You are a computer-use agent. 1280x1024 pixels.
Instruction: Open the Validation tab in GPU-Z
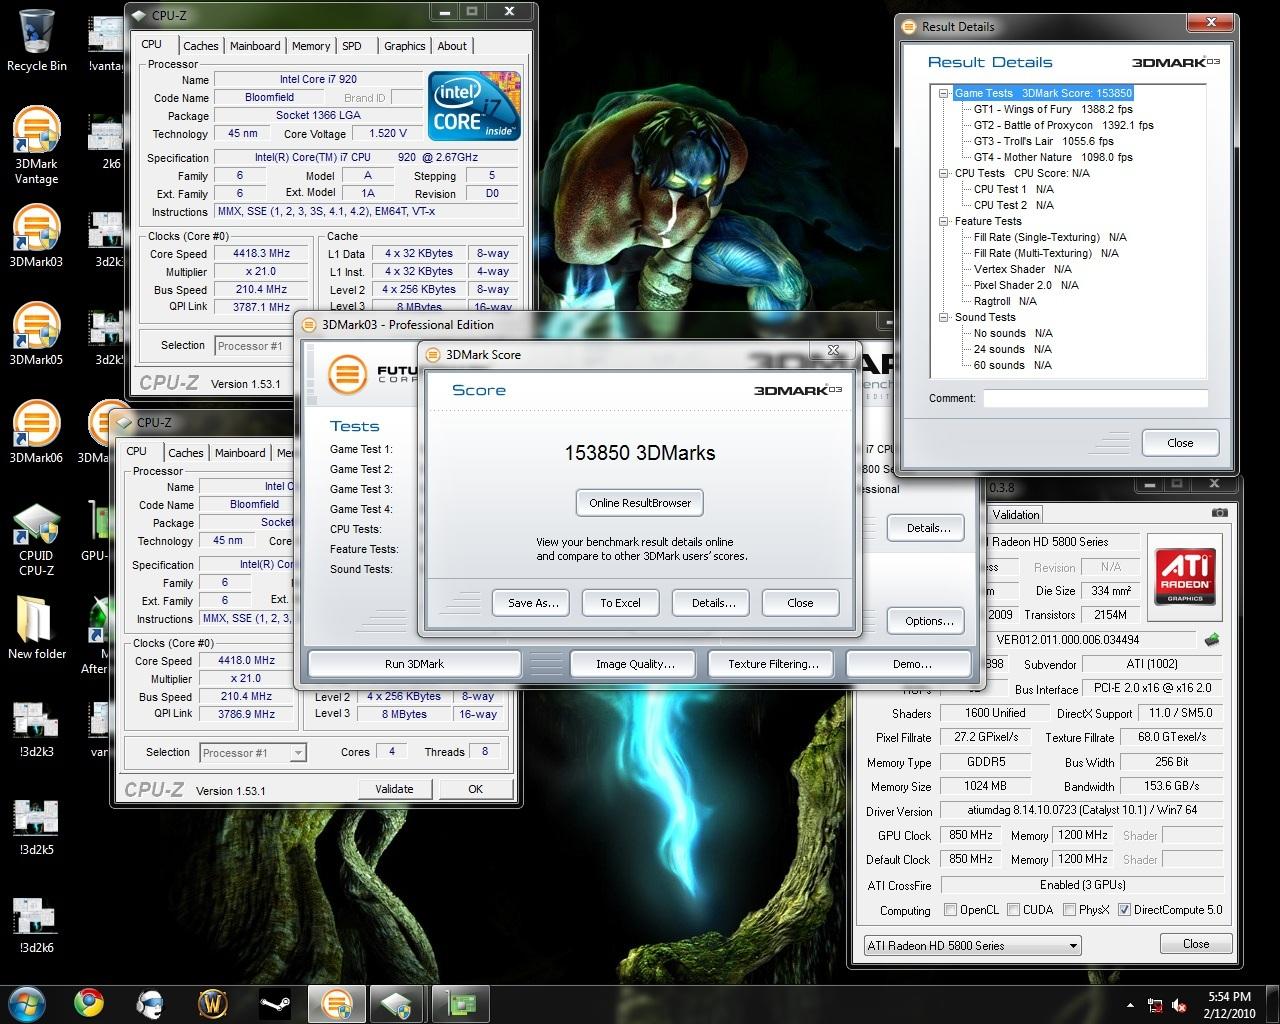click(x=1016, y=514)
